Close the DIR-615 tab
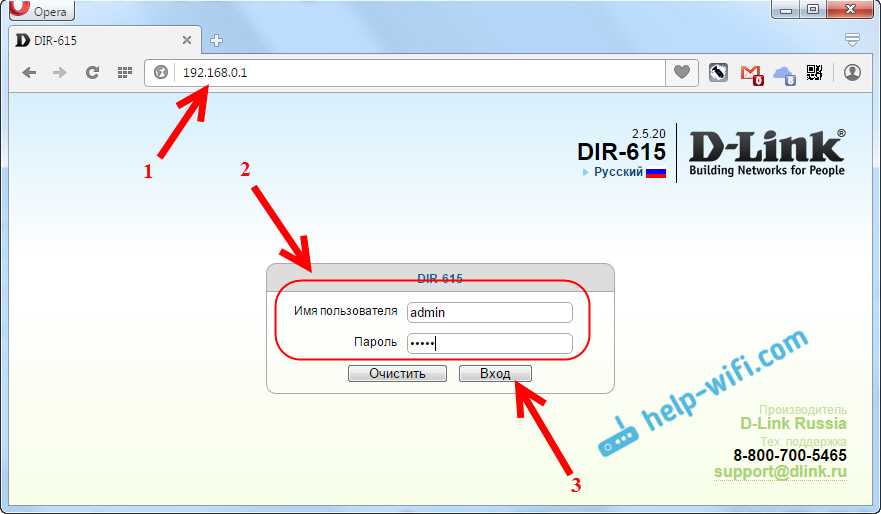The image size is (881, 514). click(187, 40)
